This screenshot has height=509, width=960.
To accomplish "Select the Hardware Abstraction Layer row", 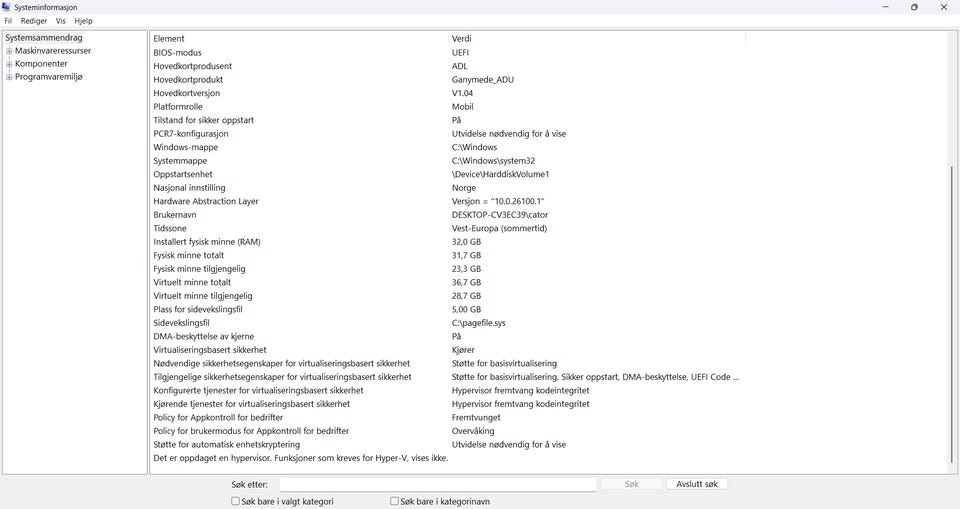I will pyautogui.click(x=446, y=201).
